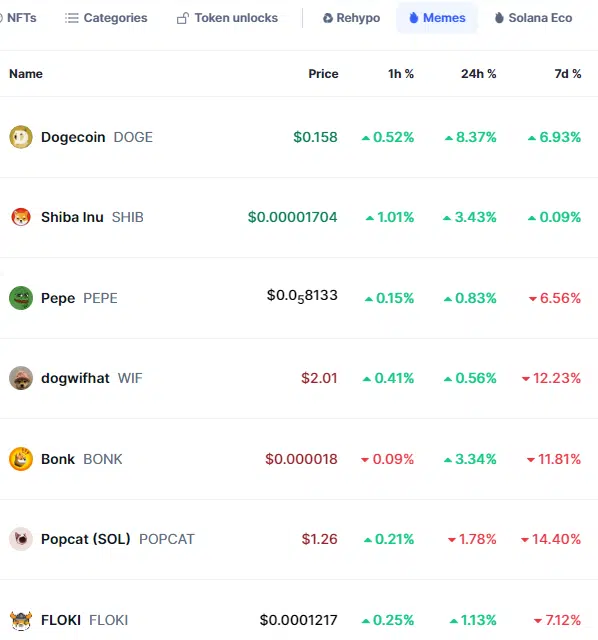
Task: Click the FLOKI coin logo
Action: [21, 620]
